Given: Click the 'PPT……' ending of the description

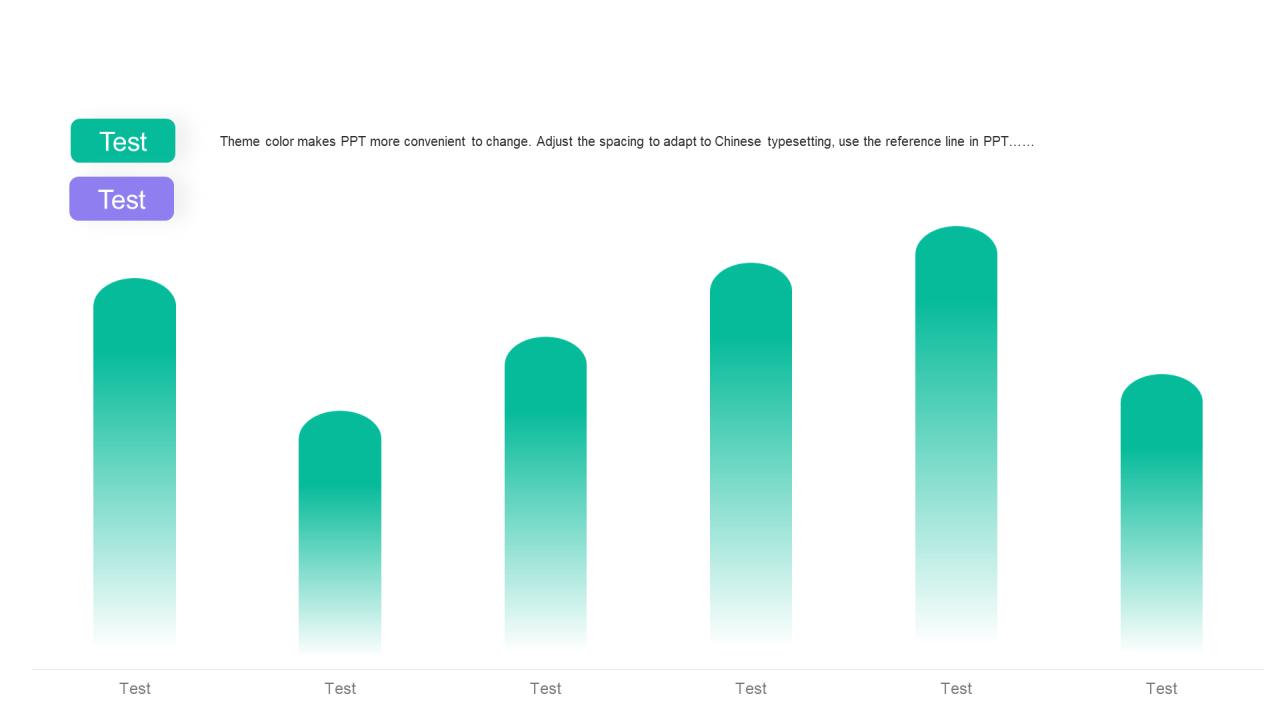Looking at the screenshot, I should click(1009, 142).
